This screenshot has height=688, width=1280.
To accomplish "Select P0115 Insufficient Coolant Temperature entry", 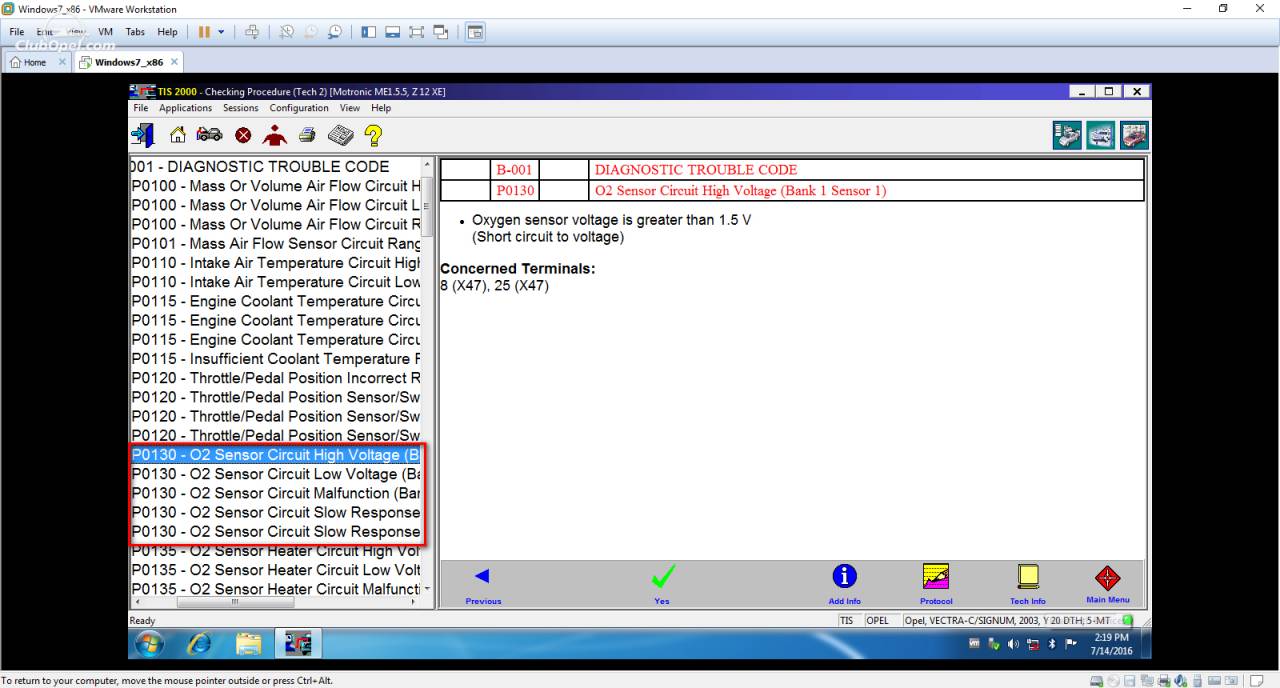I will coord(276,358).
